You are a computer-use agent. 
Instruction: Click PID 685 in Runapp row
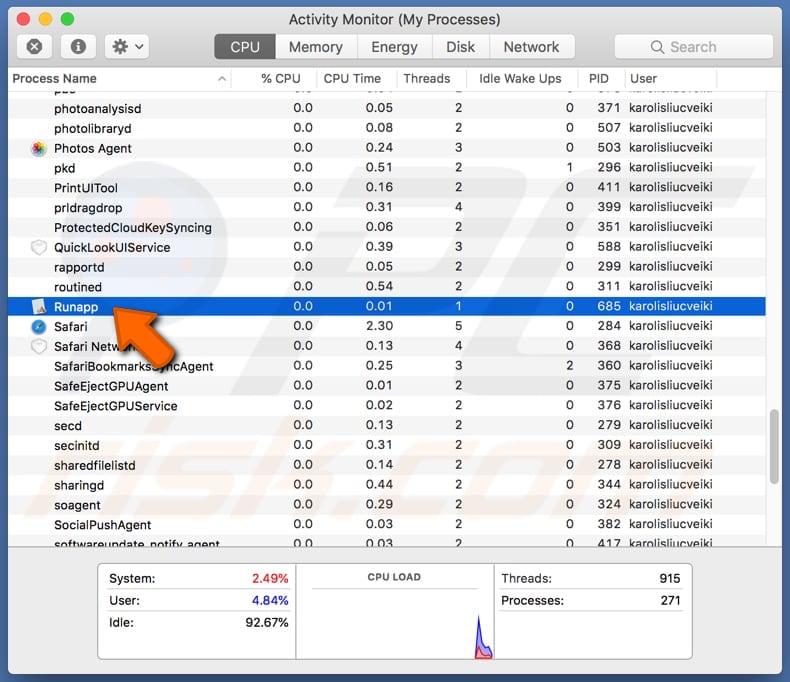pos(609,306)
